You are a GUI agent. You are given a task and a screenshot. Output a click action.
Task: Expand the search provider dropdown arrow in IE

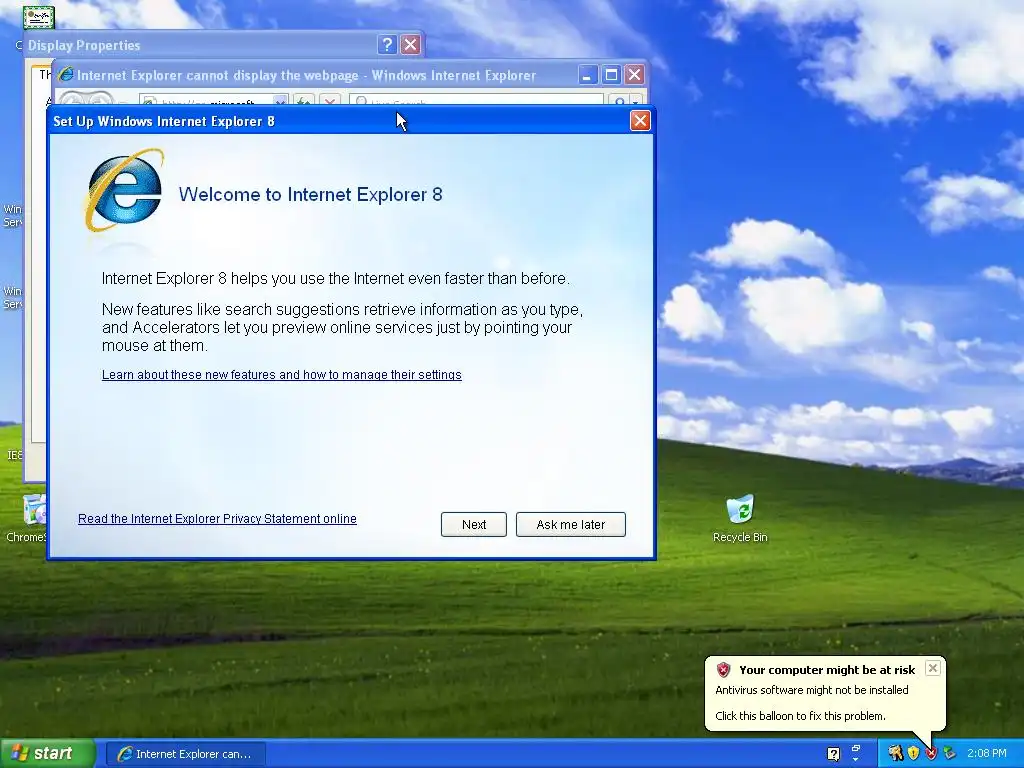click(x=636, y=101)
